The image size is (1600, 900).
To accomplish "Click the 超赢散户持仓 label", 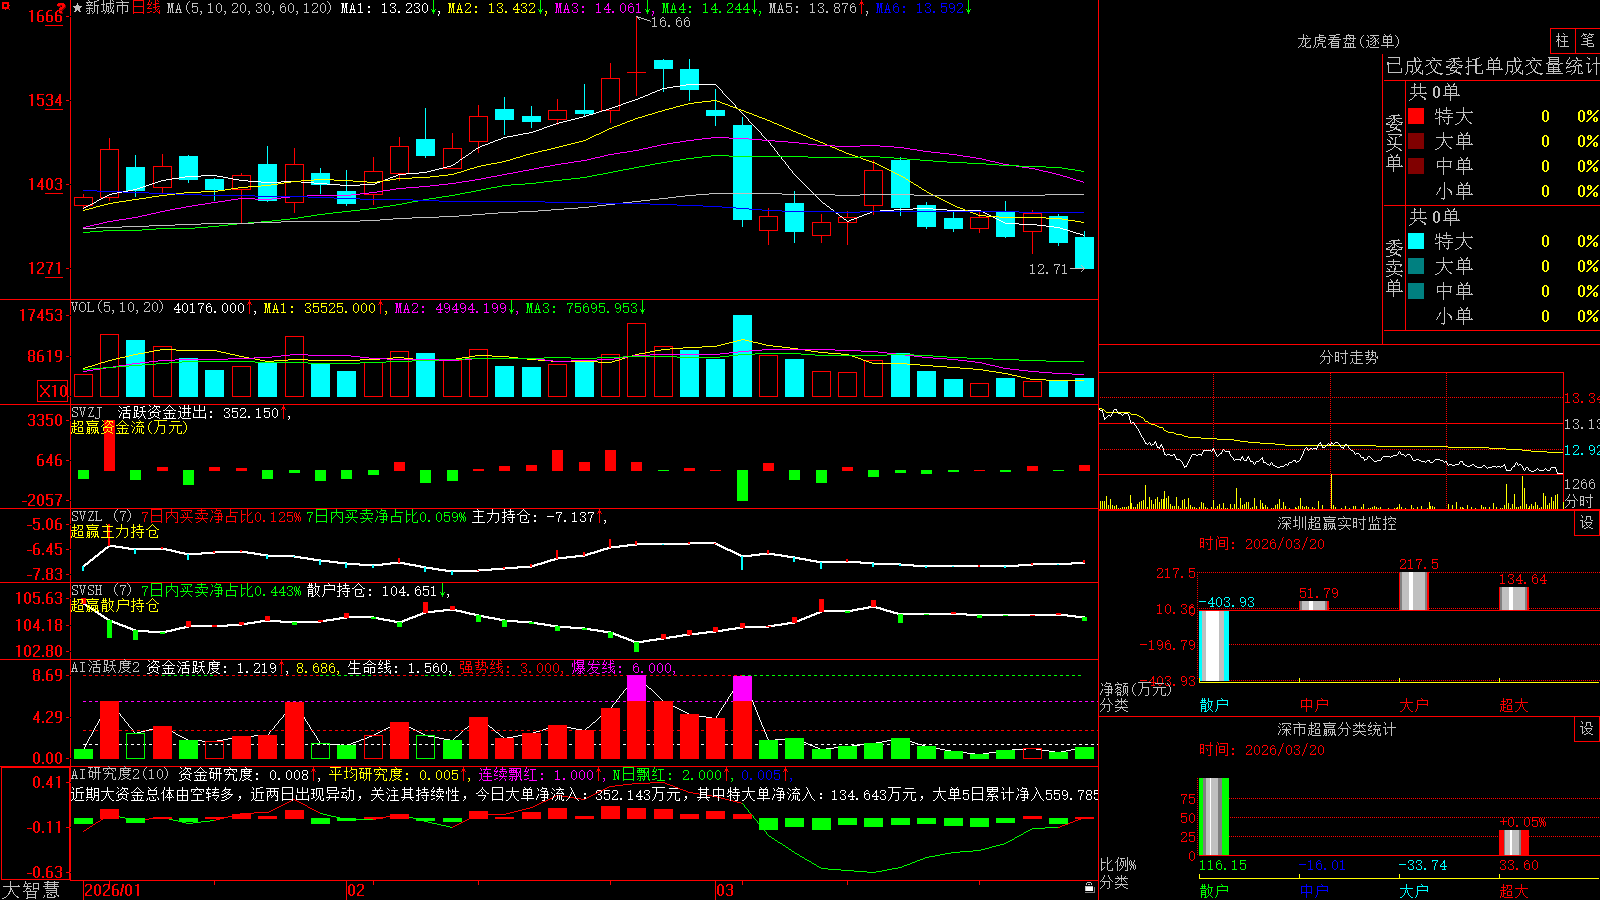I will point(115,605).
